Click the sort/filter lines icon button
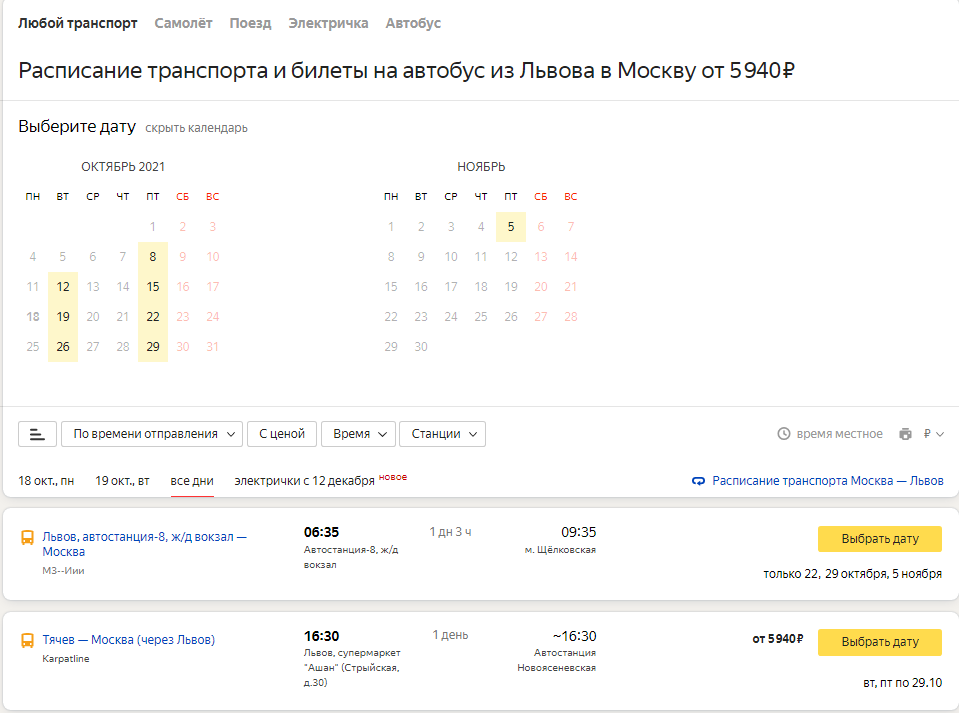 (x=37, y=434)
